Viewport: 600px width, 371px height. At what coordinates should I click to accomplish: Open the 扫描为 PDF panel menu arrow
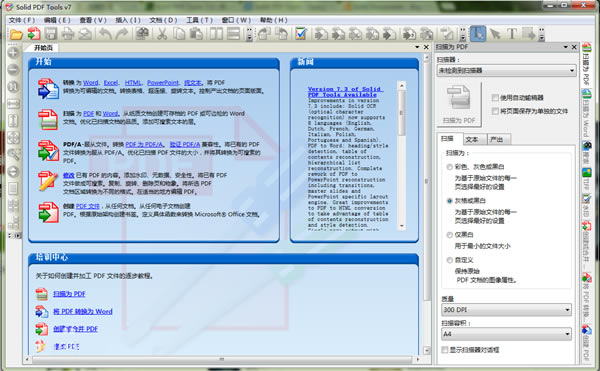pyautogui.click(x=565, y=47)
